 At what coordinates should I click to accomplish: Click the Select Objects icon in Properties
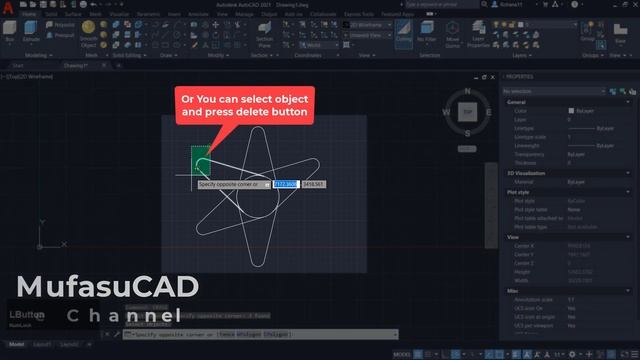[x=622, y=91]
